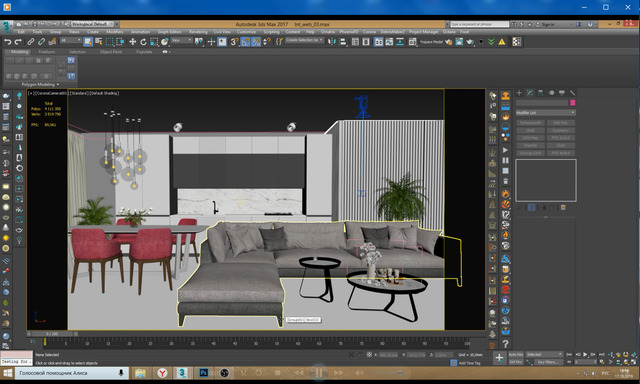The height and width of the screenshot is (384, 640).
Task: Open the Modifier List dropdown
Action: [545, 113]
